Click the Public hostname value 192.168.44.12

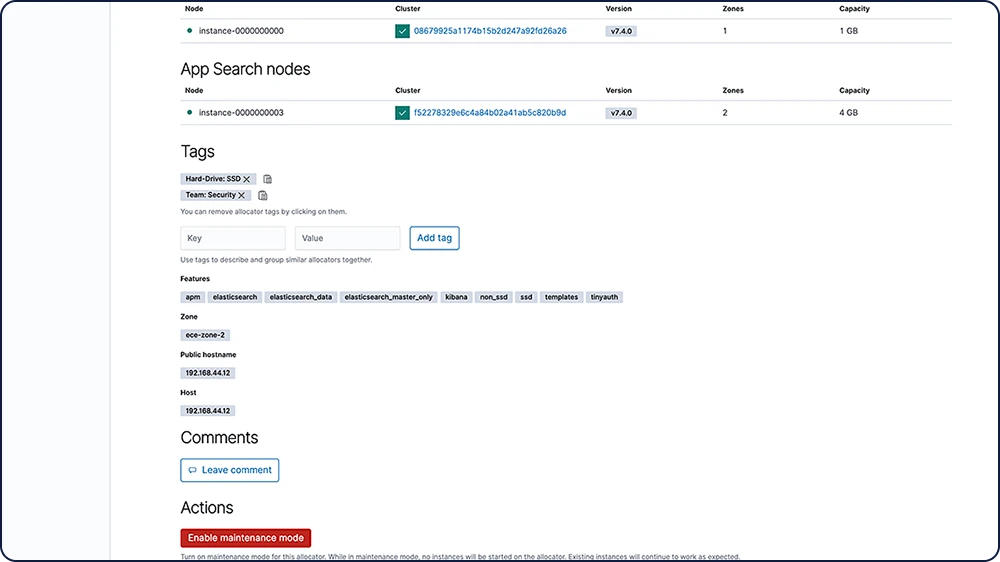click(207, 373)
